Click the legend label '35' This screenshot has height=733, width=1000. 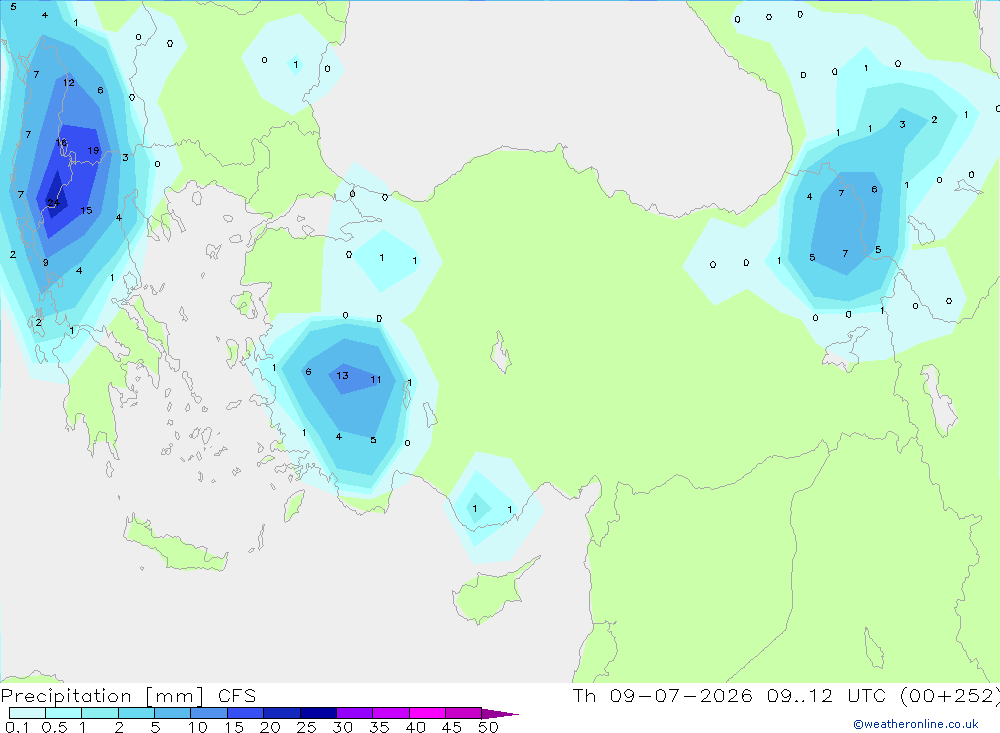(x=379, y=727)
